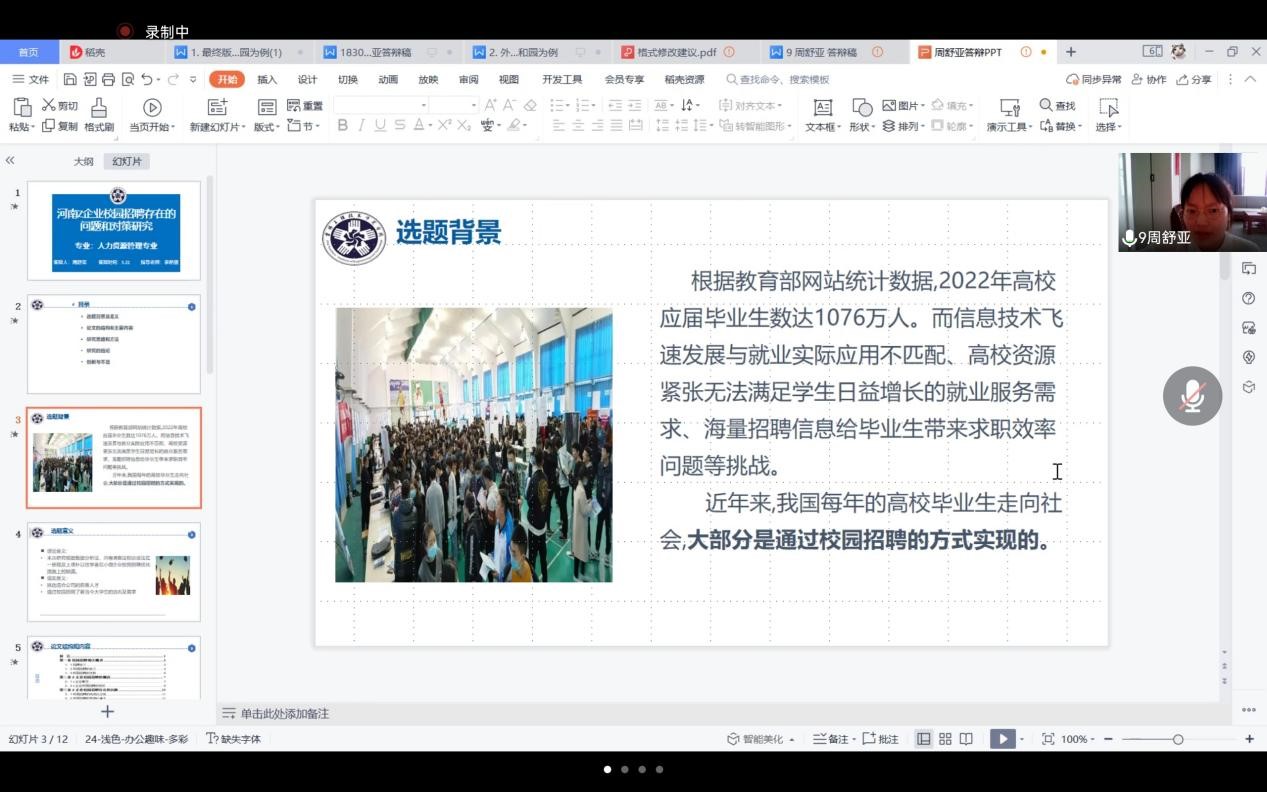Unmute the microphone in meeting overlay
Screen dimensions: 1267x792
[x=1192, y=396]
